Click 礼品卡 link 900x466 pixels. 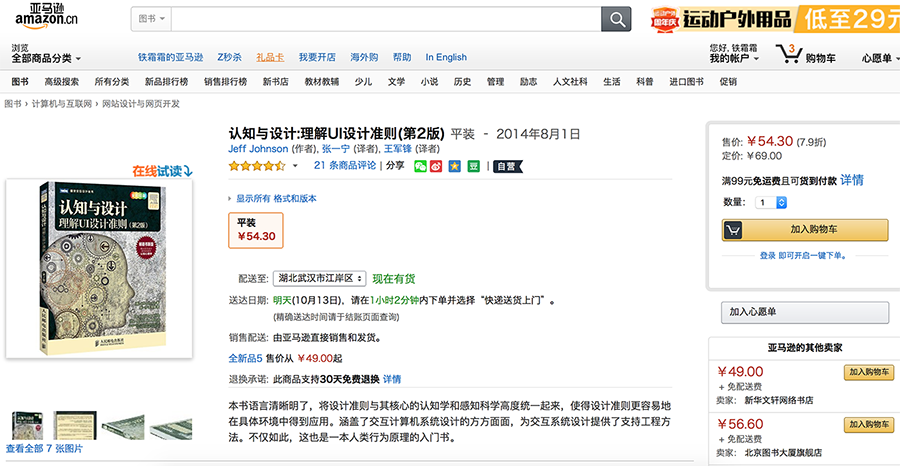[x=270, y=57]
